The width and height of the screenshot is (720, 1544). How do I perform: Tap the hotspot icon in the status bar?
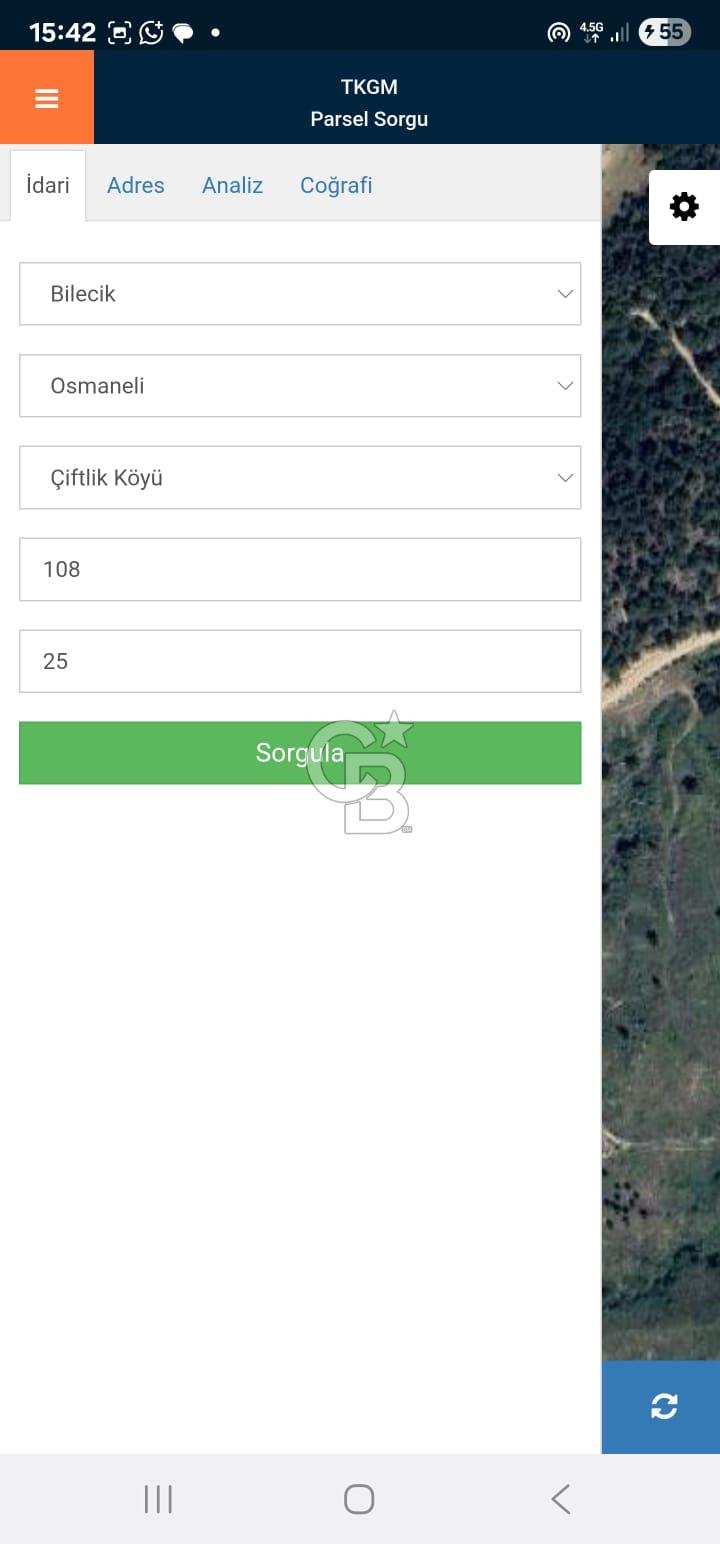[x=558, y=31]
